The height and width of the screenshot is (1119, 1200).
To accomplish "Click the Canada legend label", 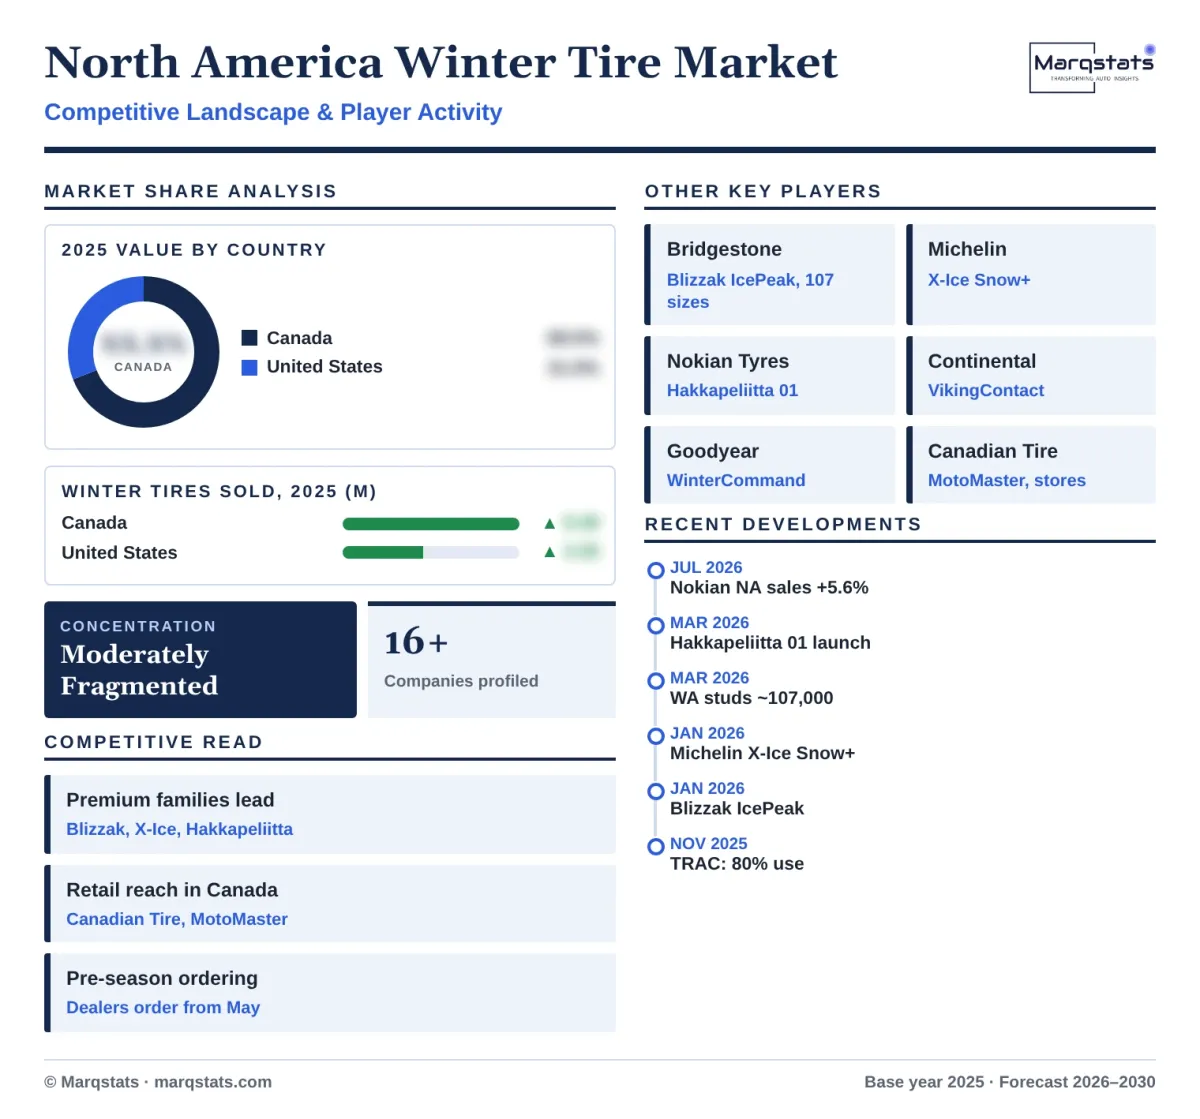I will click(x=299, y=338).
